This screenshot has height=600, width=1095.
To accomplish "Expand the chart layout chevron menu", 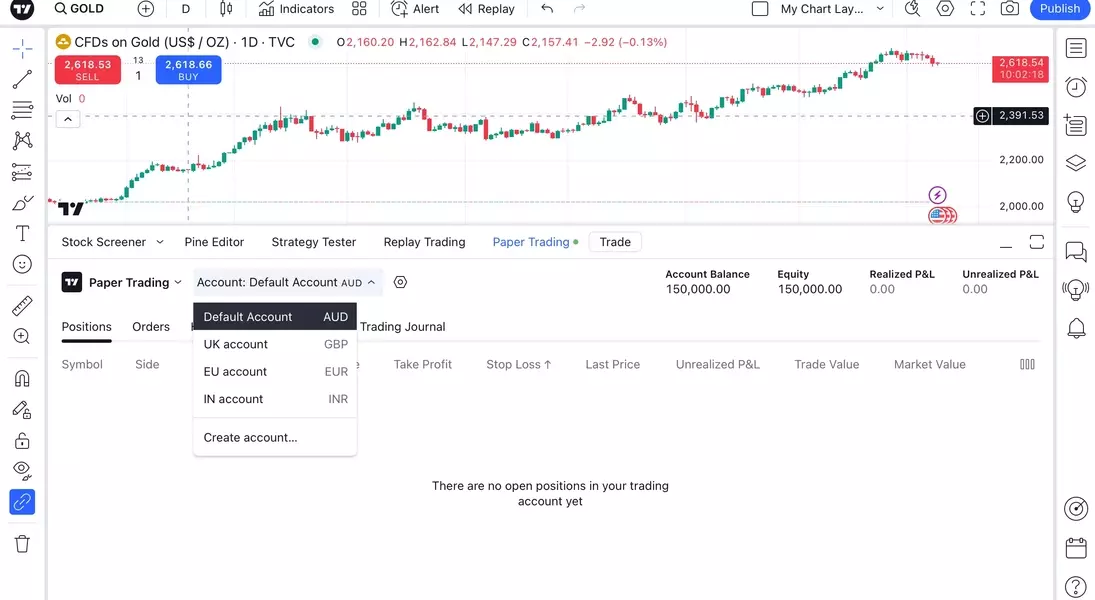I will tap(880, 9).
